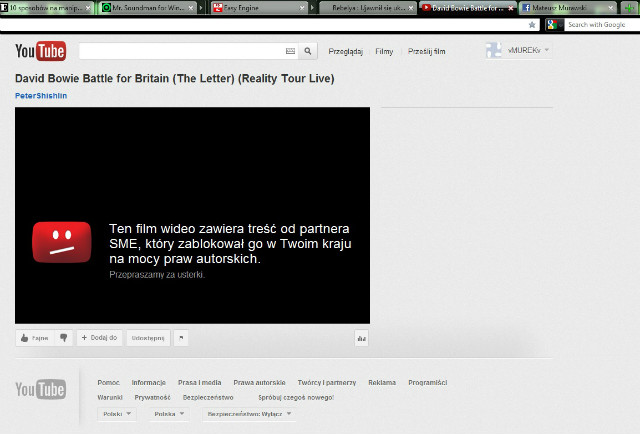640x434 pixels.
Task: Switch to the Easy Engine tab
Action: pyautogui.click(x=258, y=8)
